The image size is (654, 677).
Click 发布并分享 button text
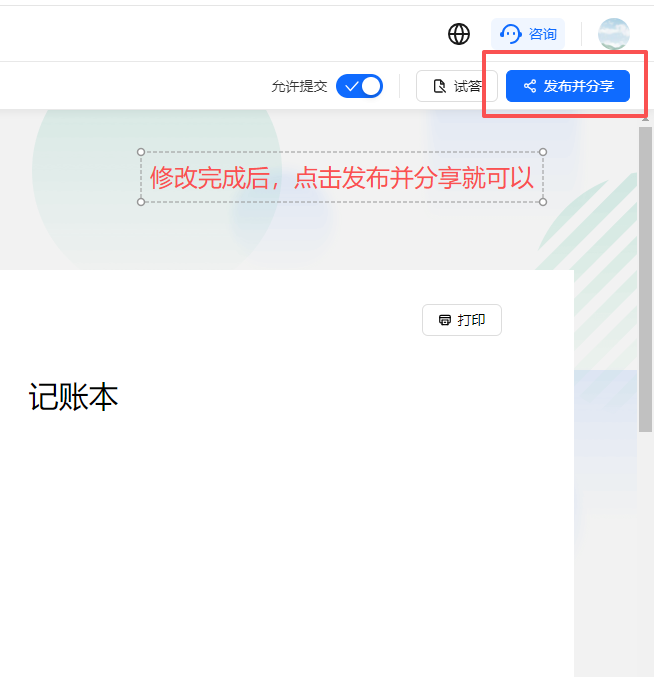pyautogui.click(x=578, y=87)
